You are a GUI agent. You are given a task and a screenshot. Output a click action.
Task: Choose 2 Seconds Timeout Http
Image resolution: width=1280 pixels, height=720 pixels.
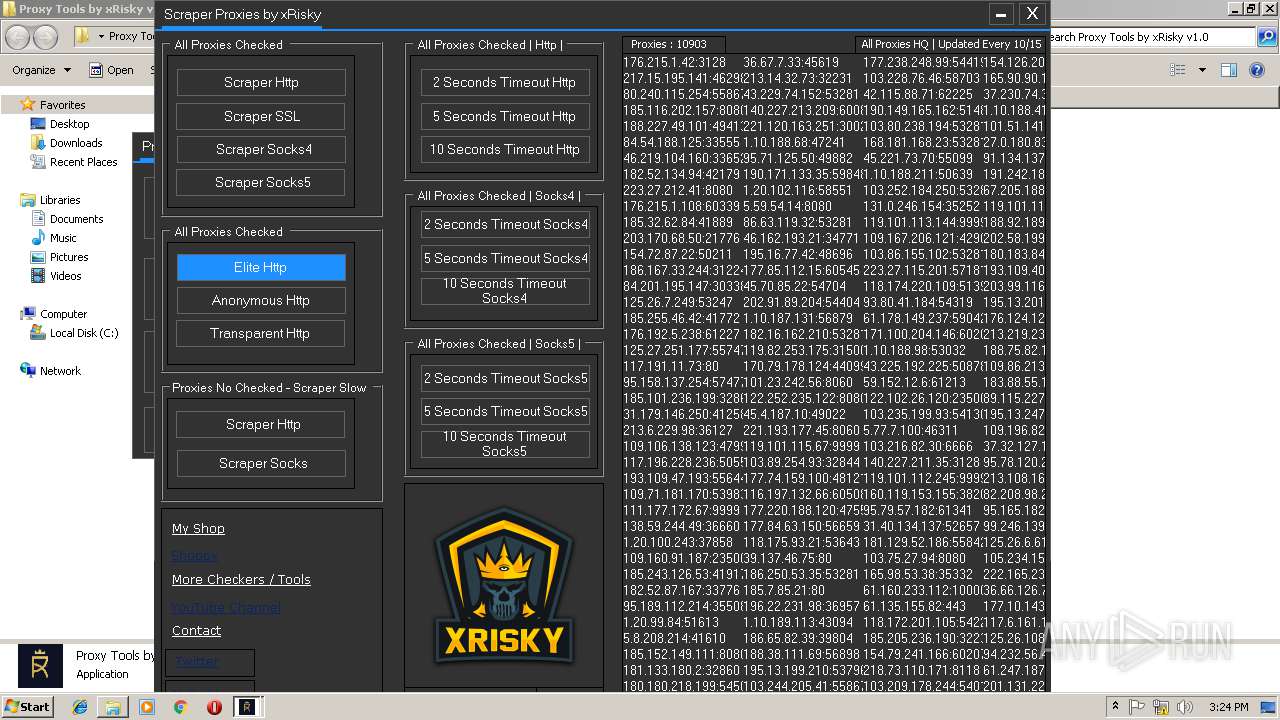point(505,82)
